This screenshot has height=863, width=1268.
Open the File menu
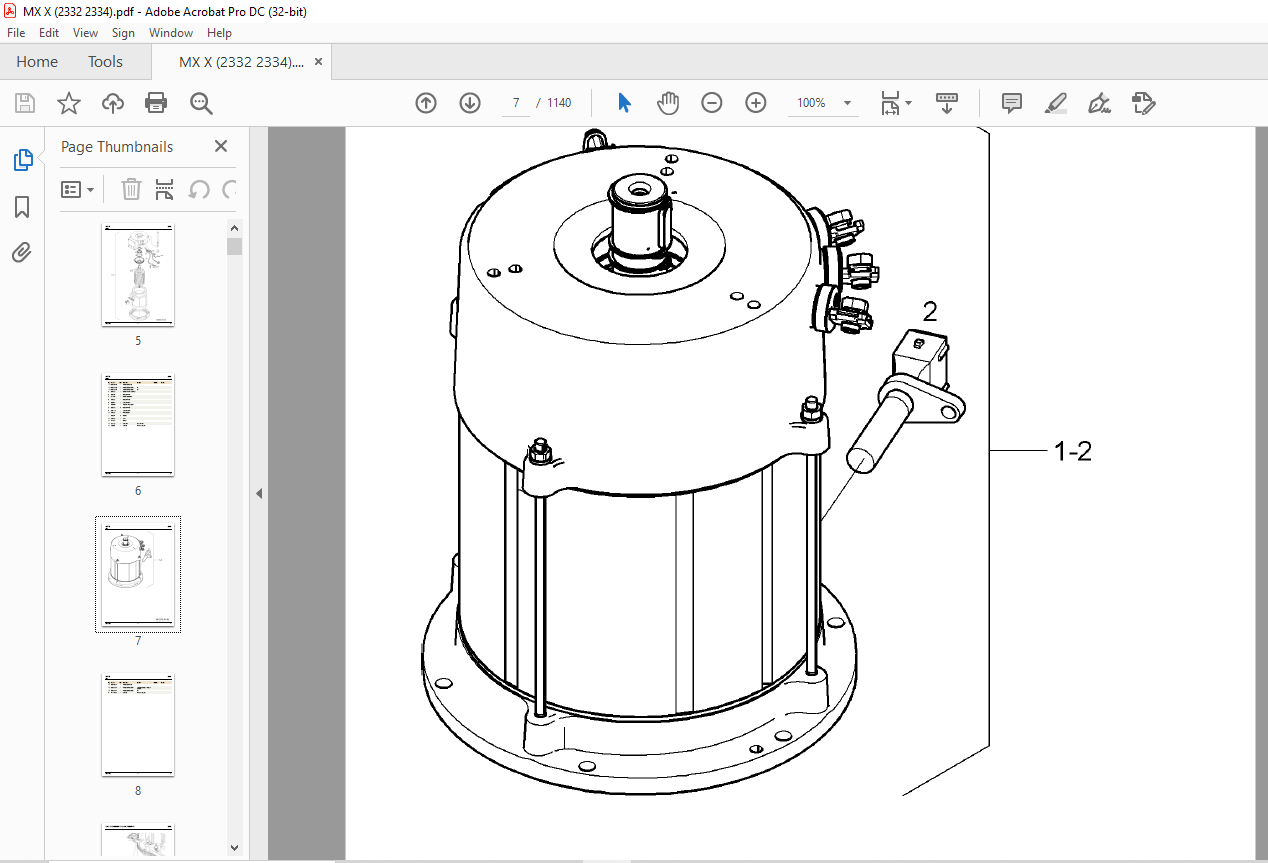point(16,33)
